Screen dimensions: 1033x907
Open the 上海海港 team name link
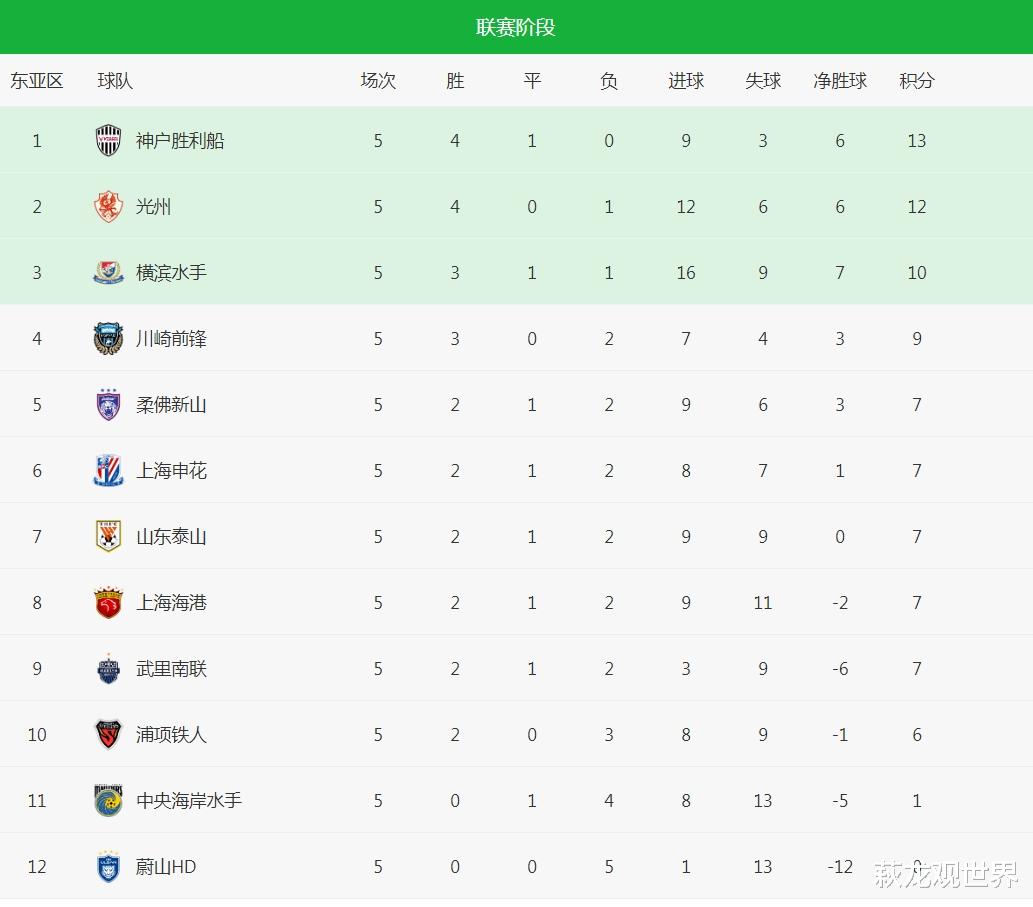[x=171, y=603]
